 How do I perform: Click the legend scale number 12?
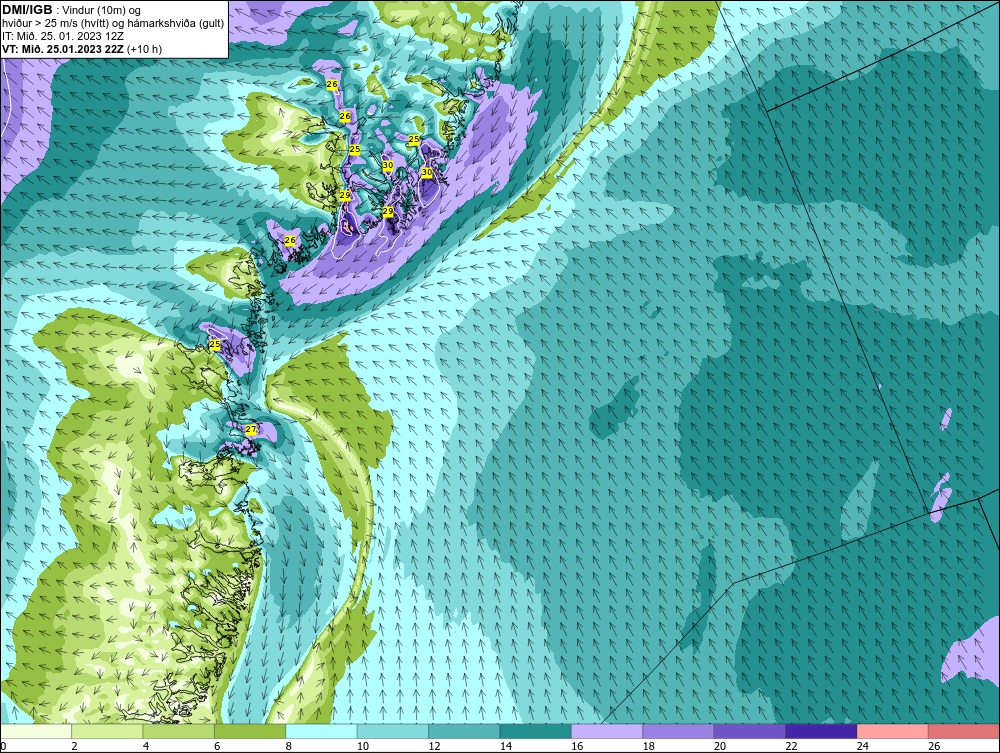pyautogui.click(x=434, y=746)
